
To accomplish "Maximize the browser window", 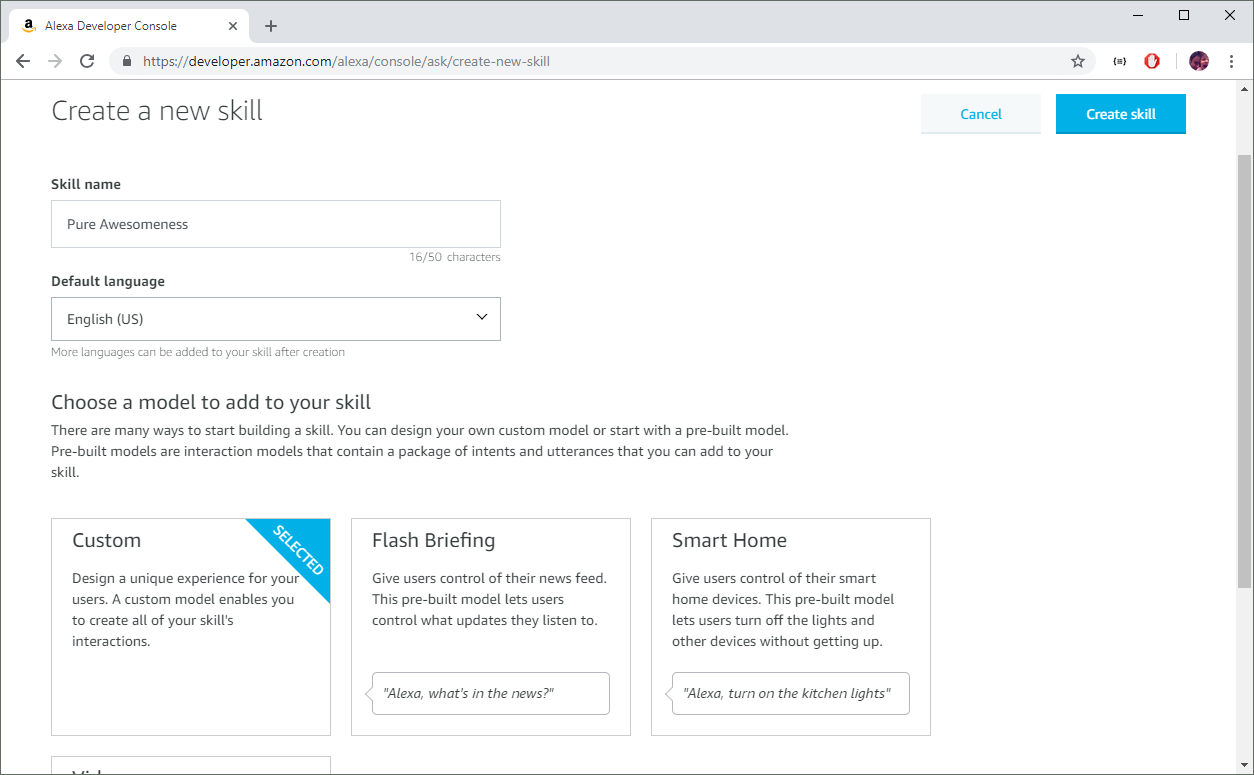I will tap(1184, 15).
